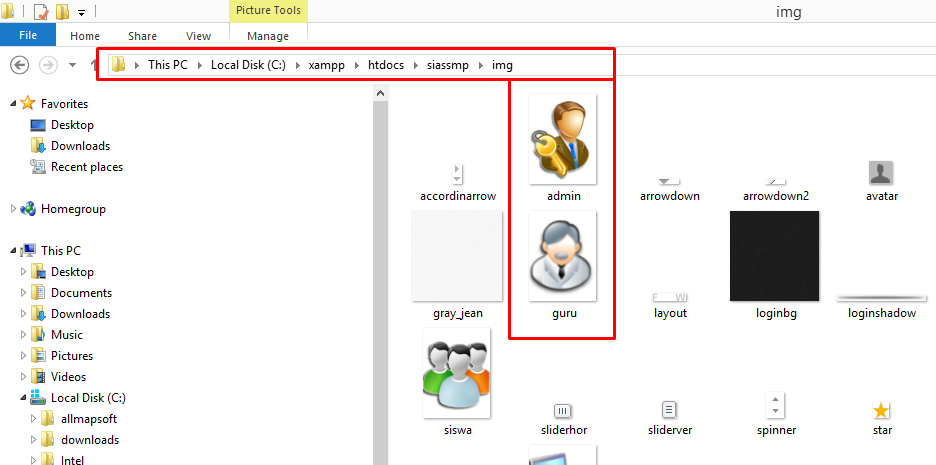Select the sliderver image file
Viewport: 936px width, 465px height.
(669, 419)
